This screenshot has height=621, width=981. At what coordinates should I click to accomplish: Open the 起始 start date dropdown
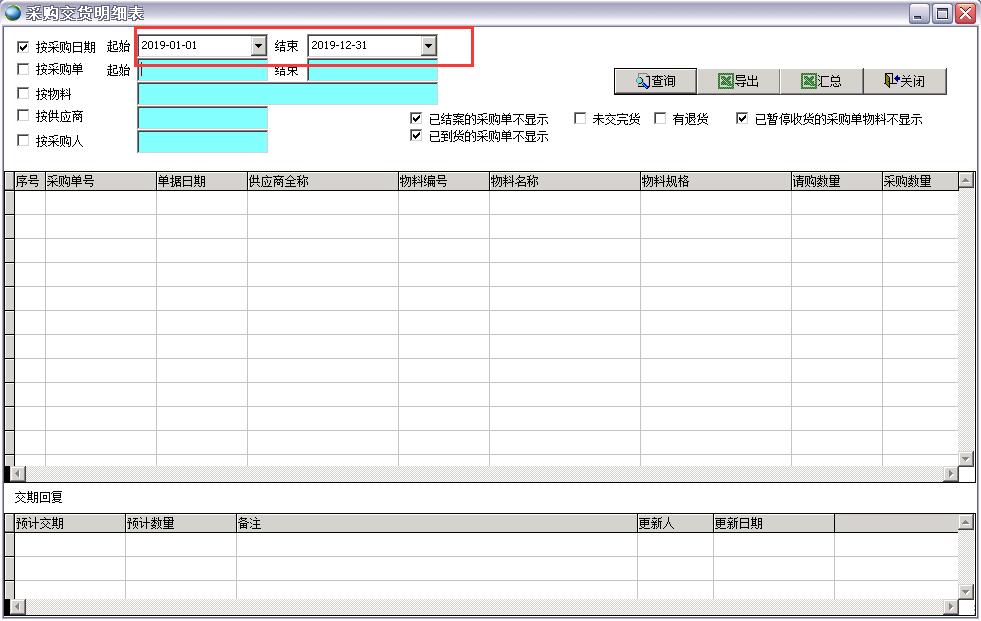(258, 46)
